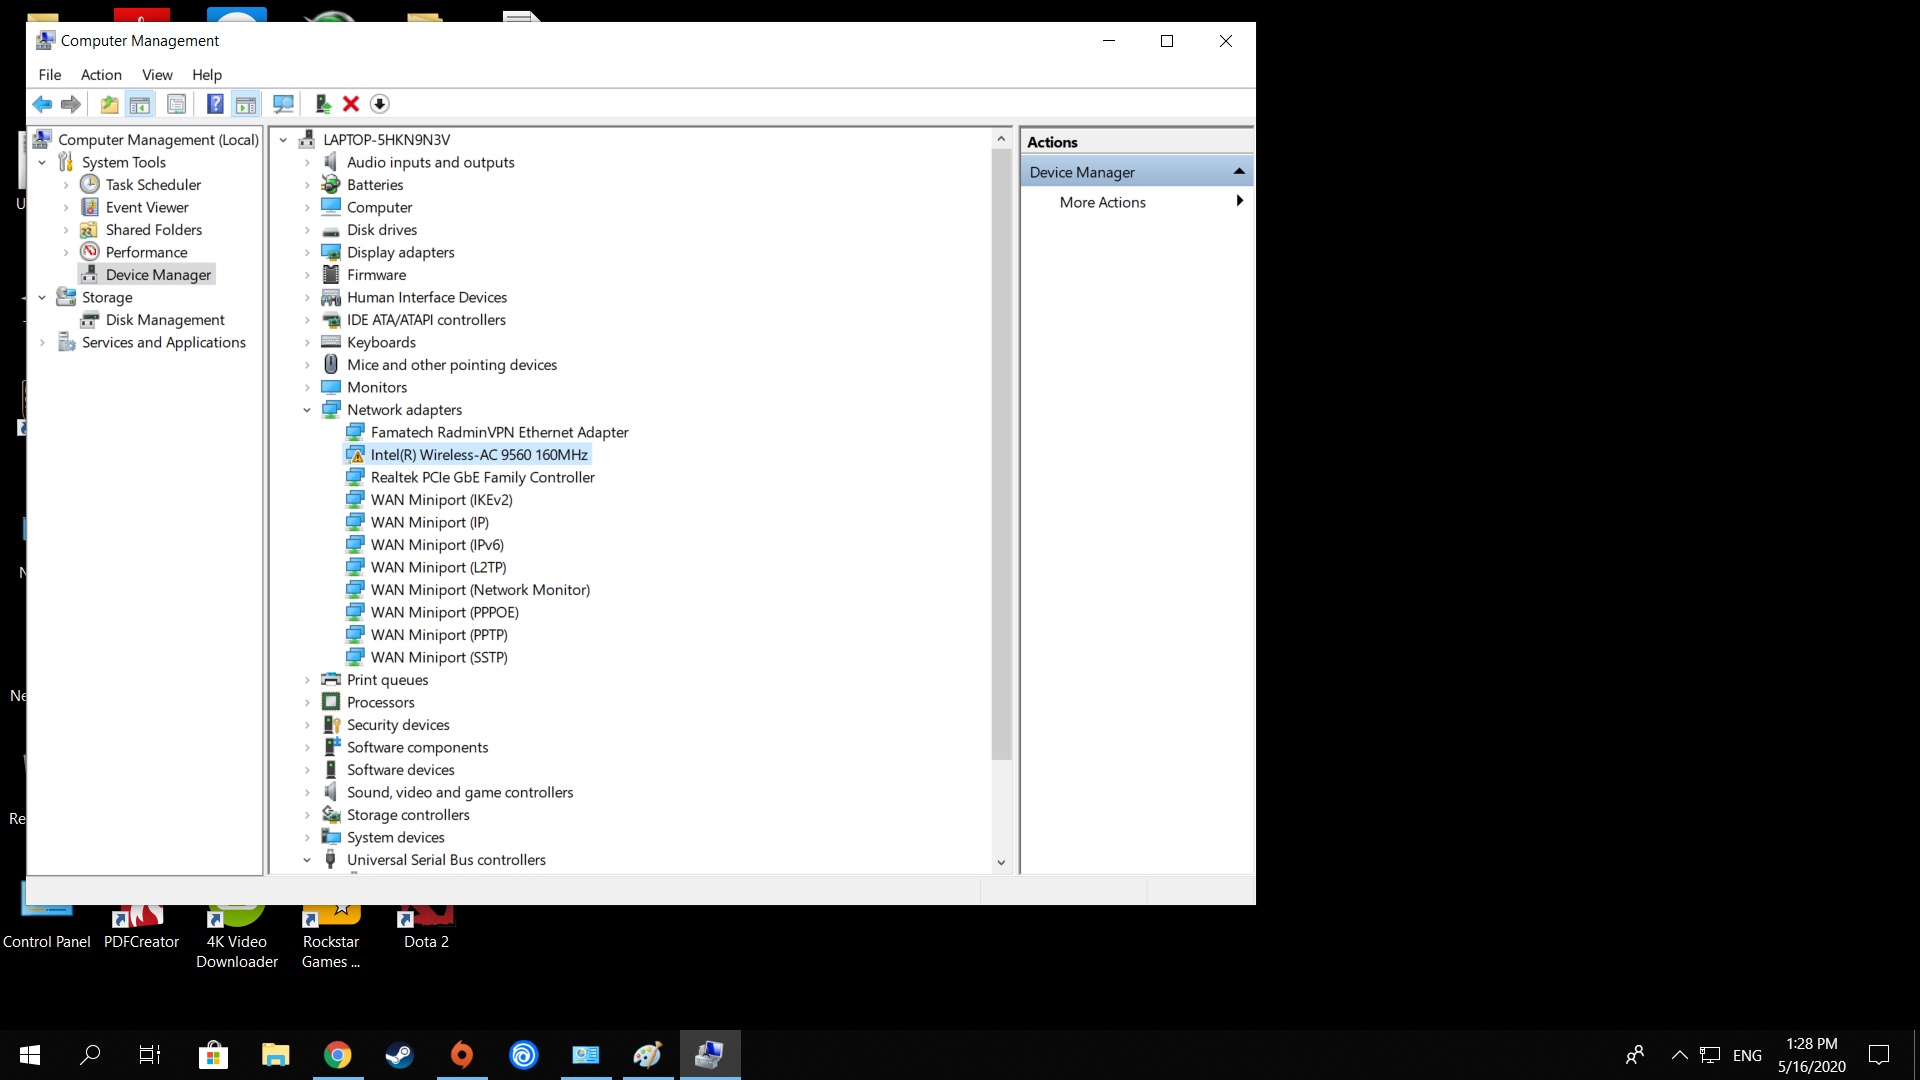
Task: Click the Security devices category icon
Action: pyautogui.click(x=331, y=725)
